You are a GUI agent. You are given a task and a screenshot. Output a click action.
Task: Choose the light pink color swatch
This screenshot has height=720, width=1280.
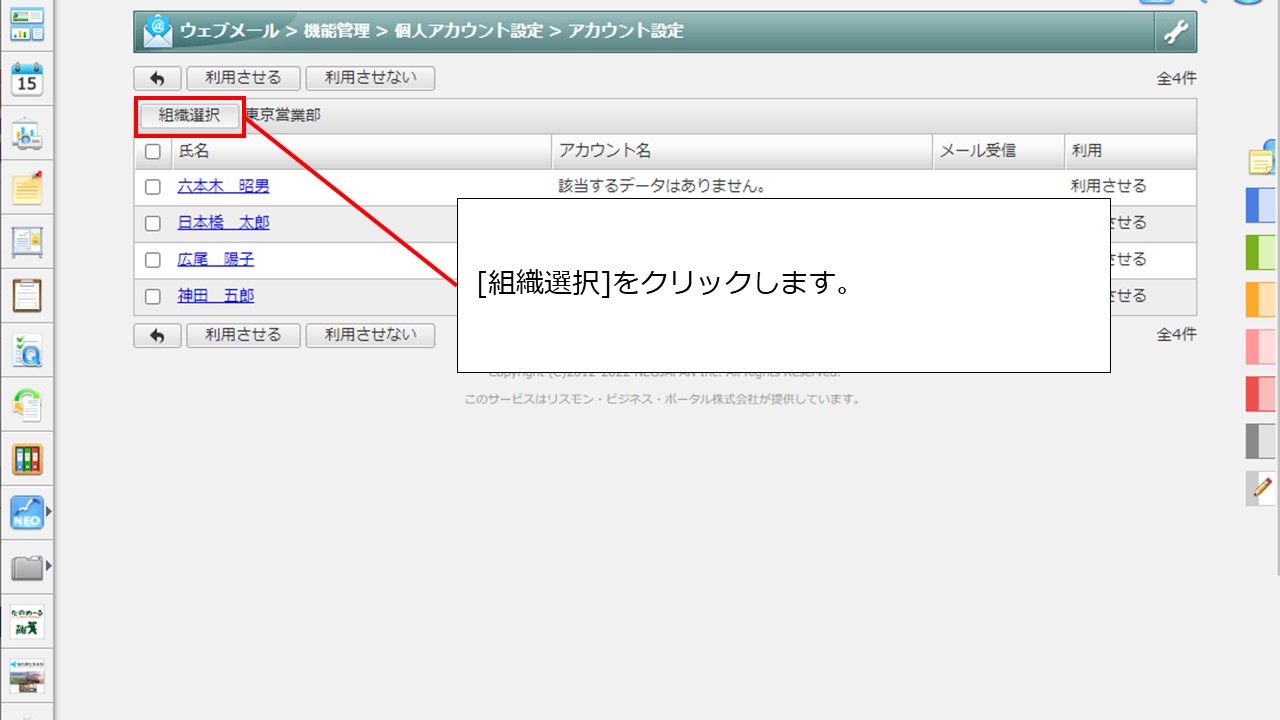(1262, 346)
